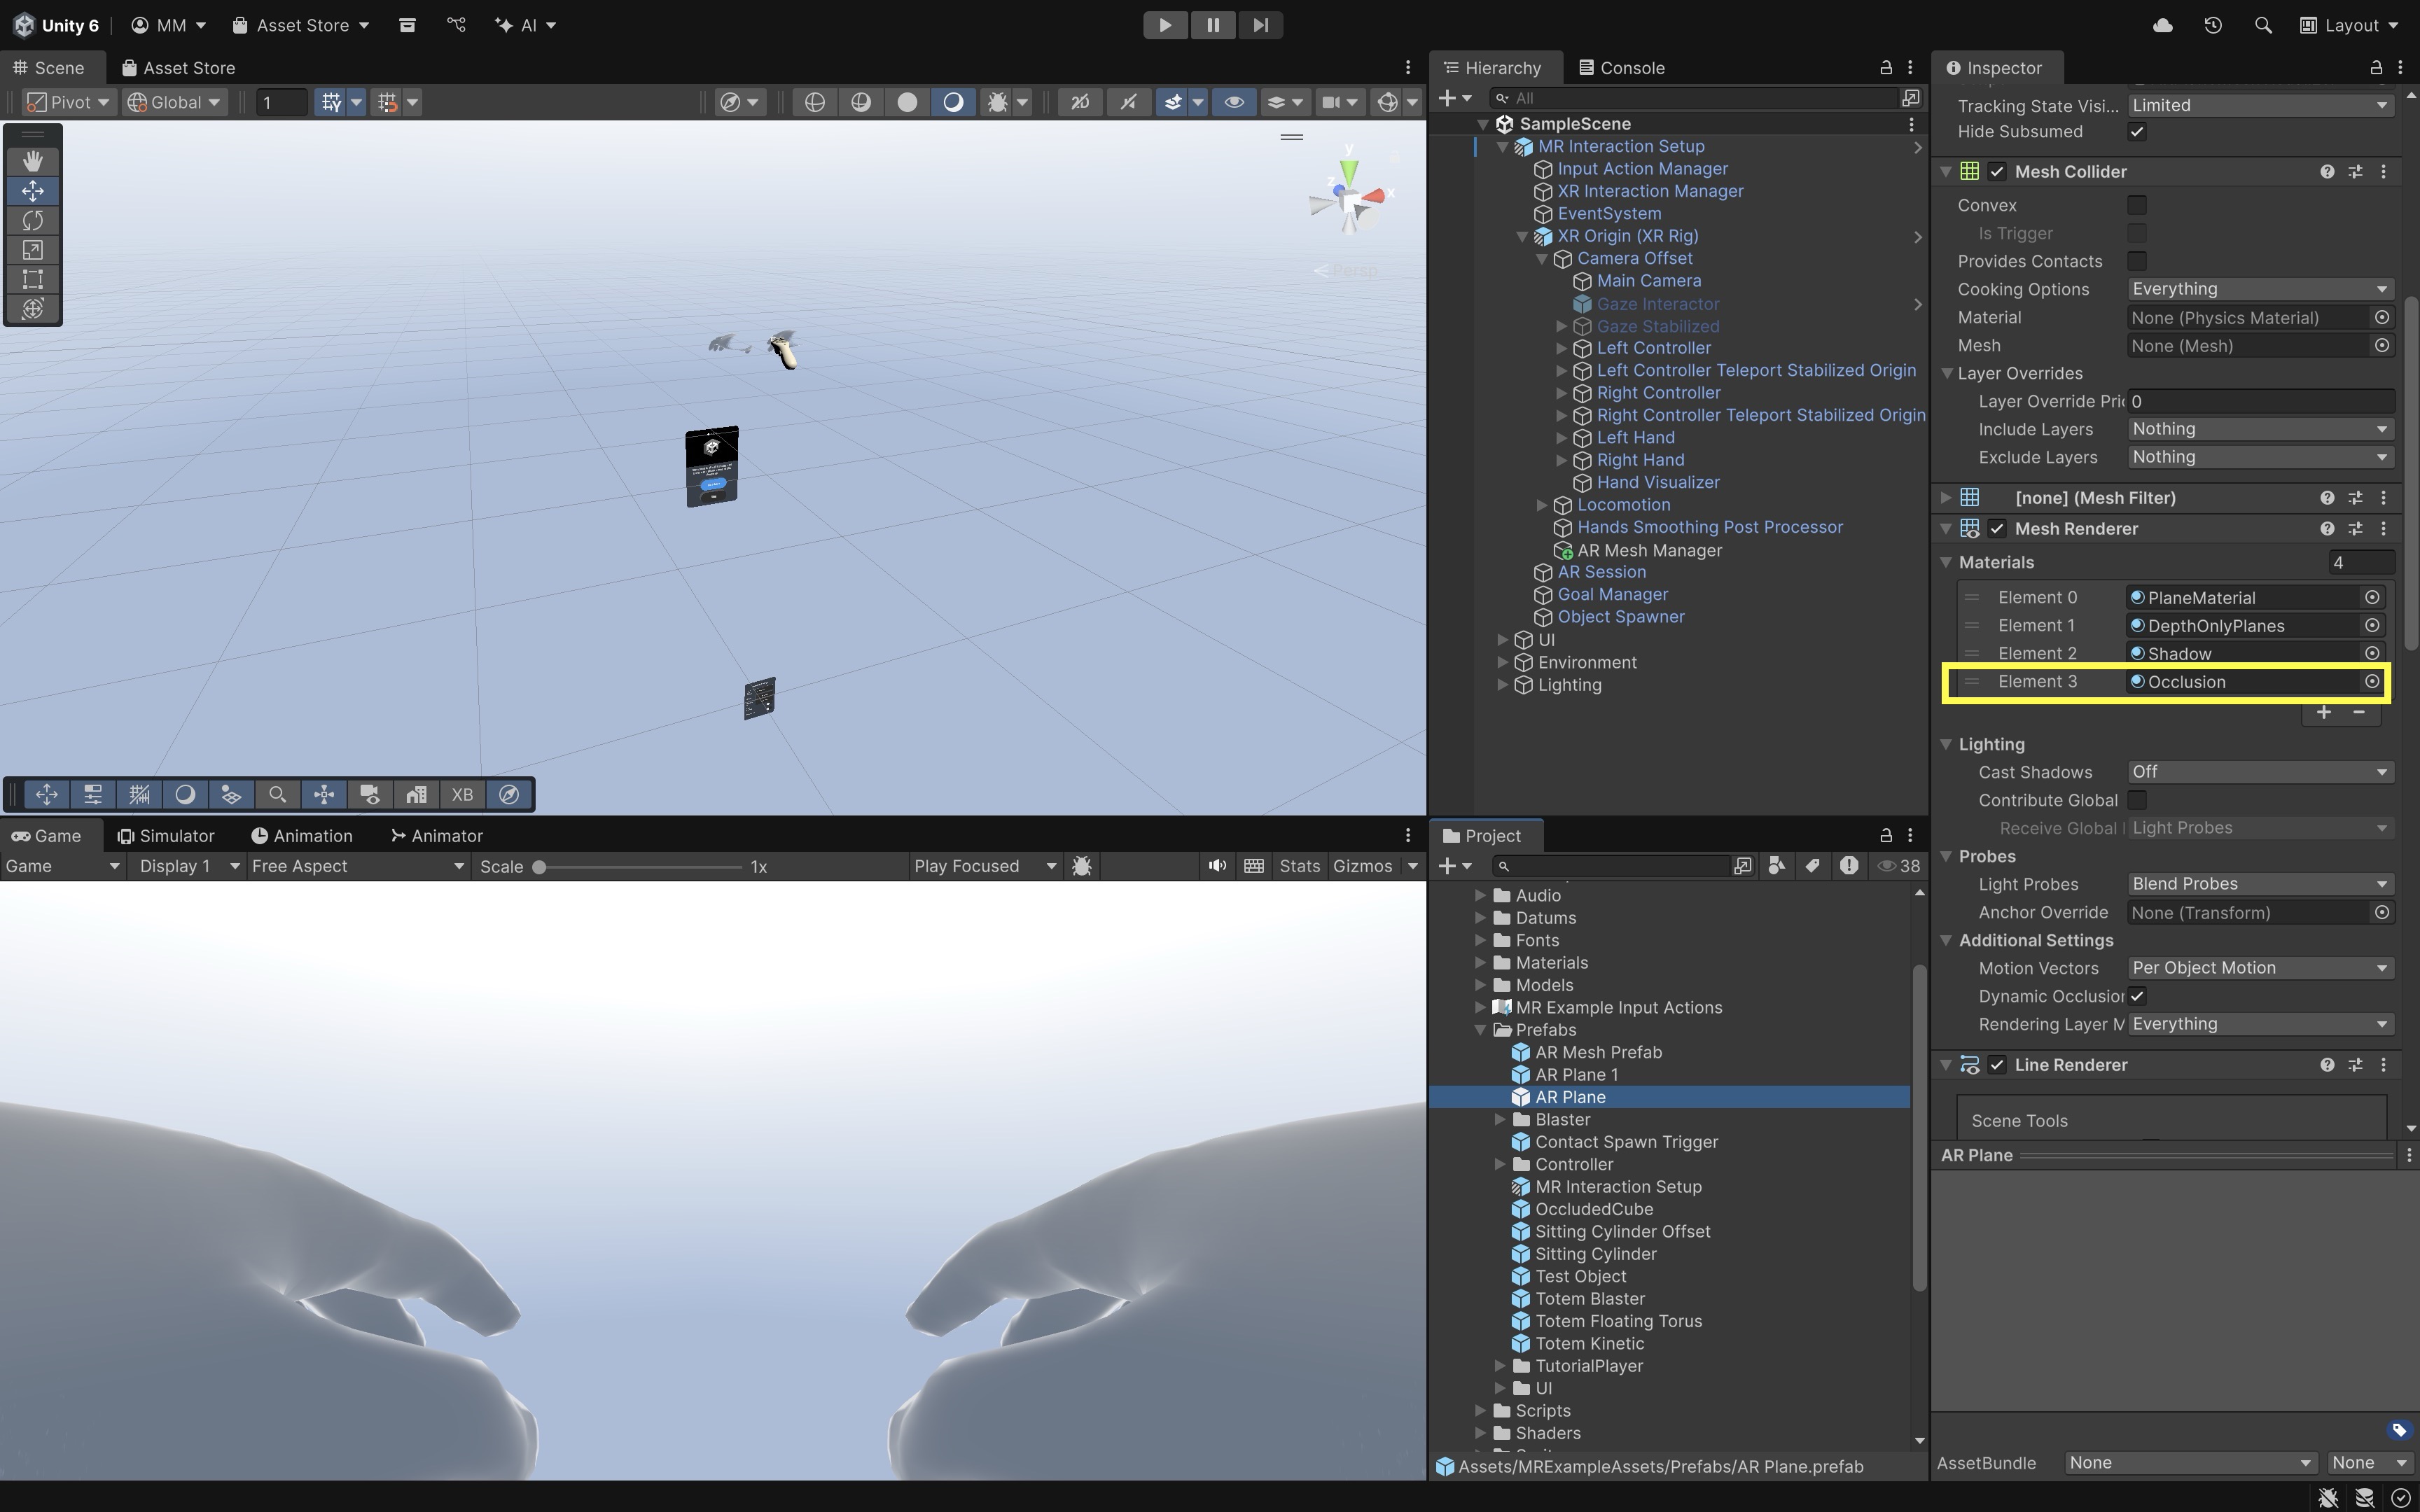
Task: Click the Step frame button
Action: point(1260,25)
